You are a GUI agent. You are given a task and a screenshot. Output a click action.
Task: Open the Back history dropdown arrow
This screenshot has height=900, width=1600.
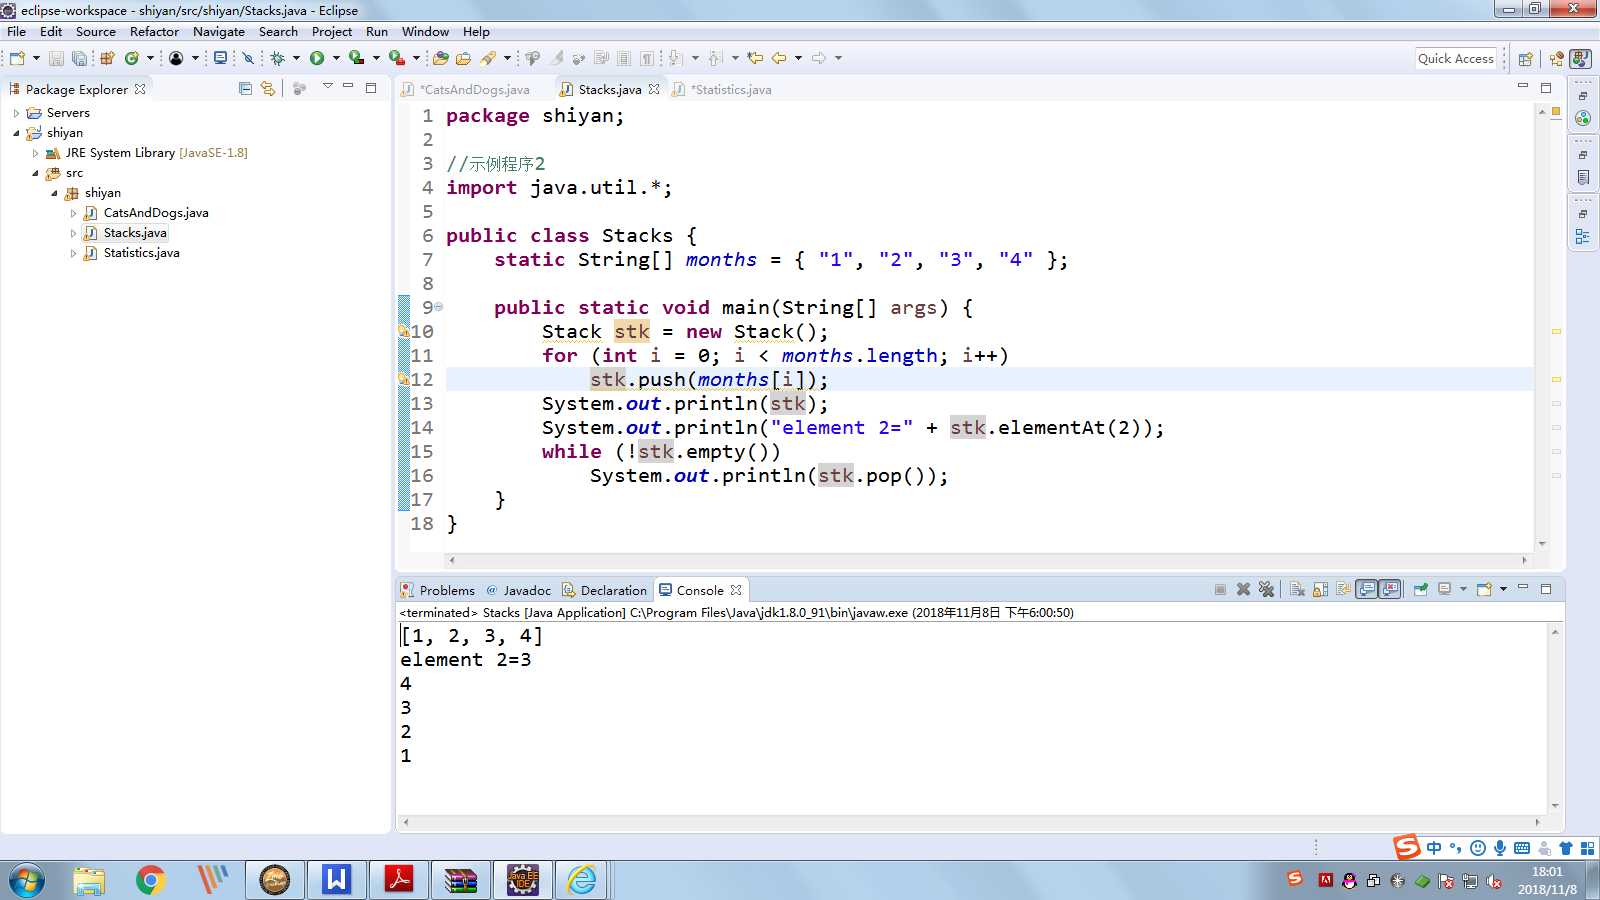coord(798,58)
